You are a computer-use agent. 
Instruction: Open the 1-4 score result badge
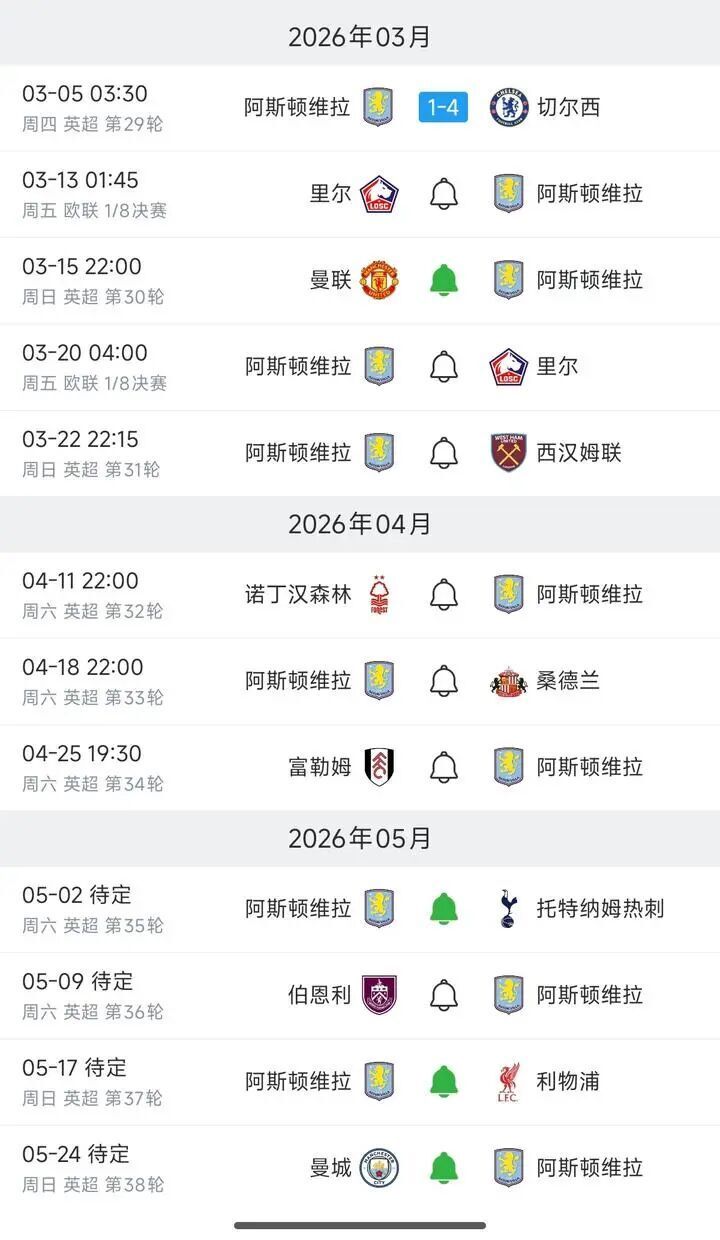coord(443,108)
